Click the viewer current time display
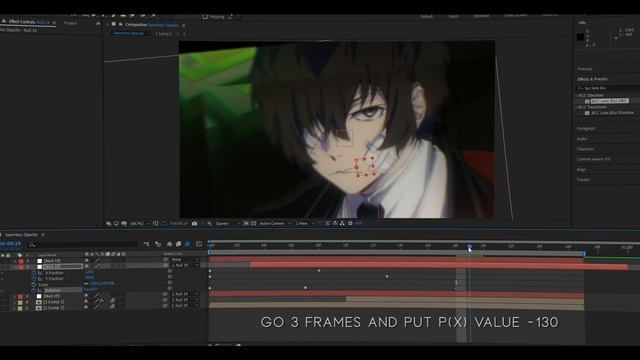 point(179,224)
